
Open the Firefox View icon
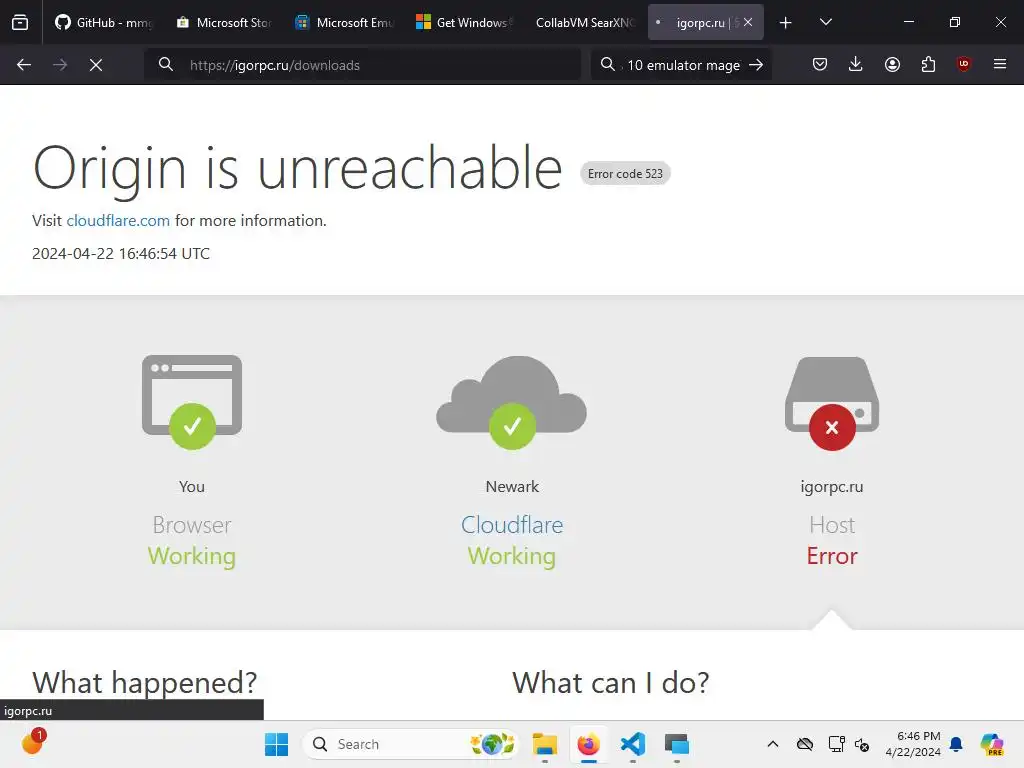click(x=20, y=22)
